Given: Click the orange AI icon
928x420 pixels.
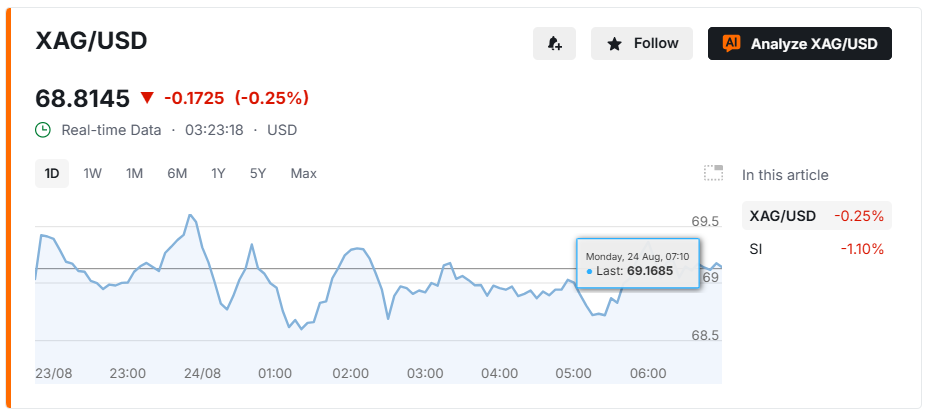Looking at the screenshot, I should point(732,43).
